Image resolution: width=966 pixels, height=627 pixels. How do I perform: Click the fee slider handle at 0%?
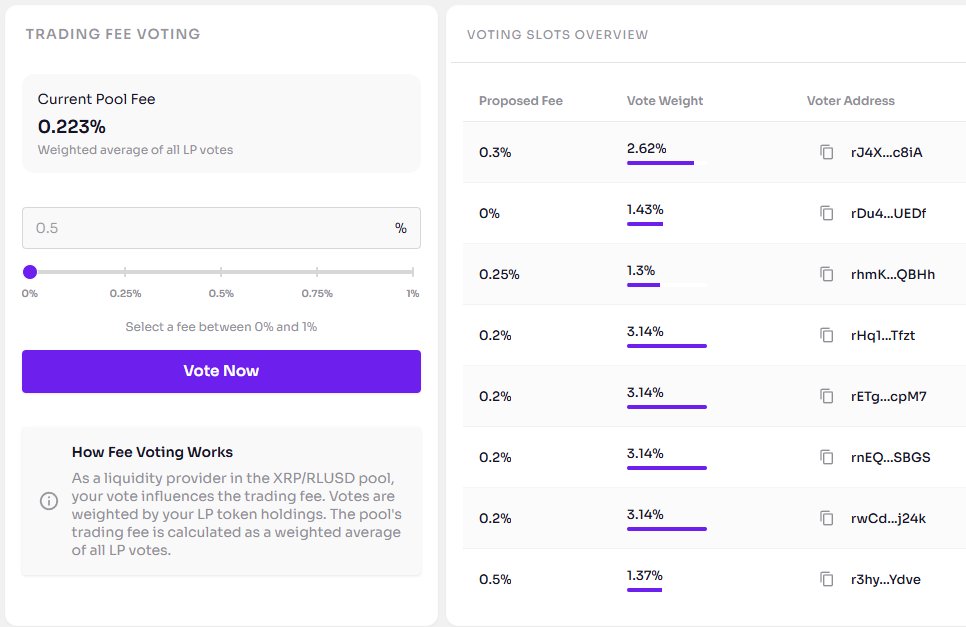(x=30, y=272)
